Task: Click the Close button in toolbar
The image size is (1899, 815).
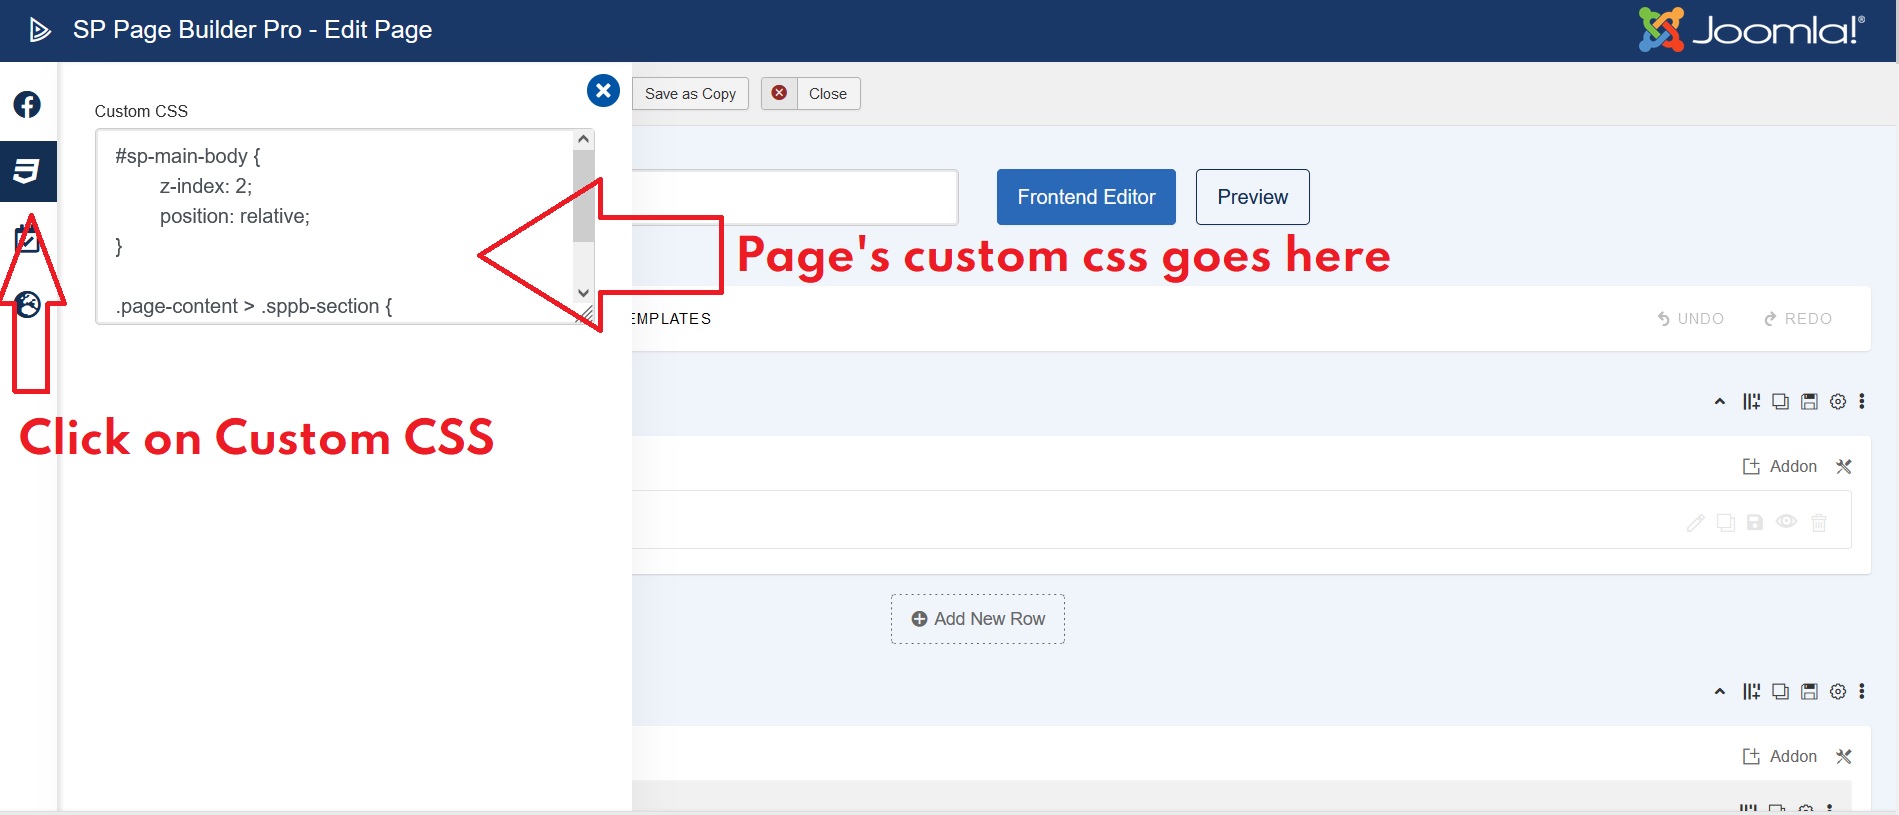Action: pyautogui.click(x=811, y=94)
